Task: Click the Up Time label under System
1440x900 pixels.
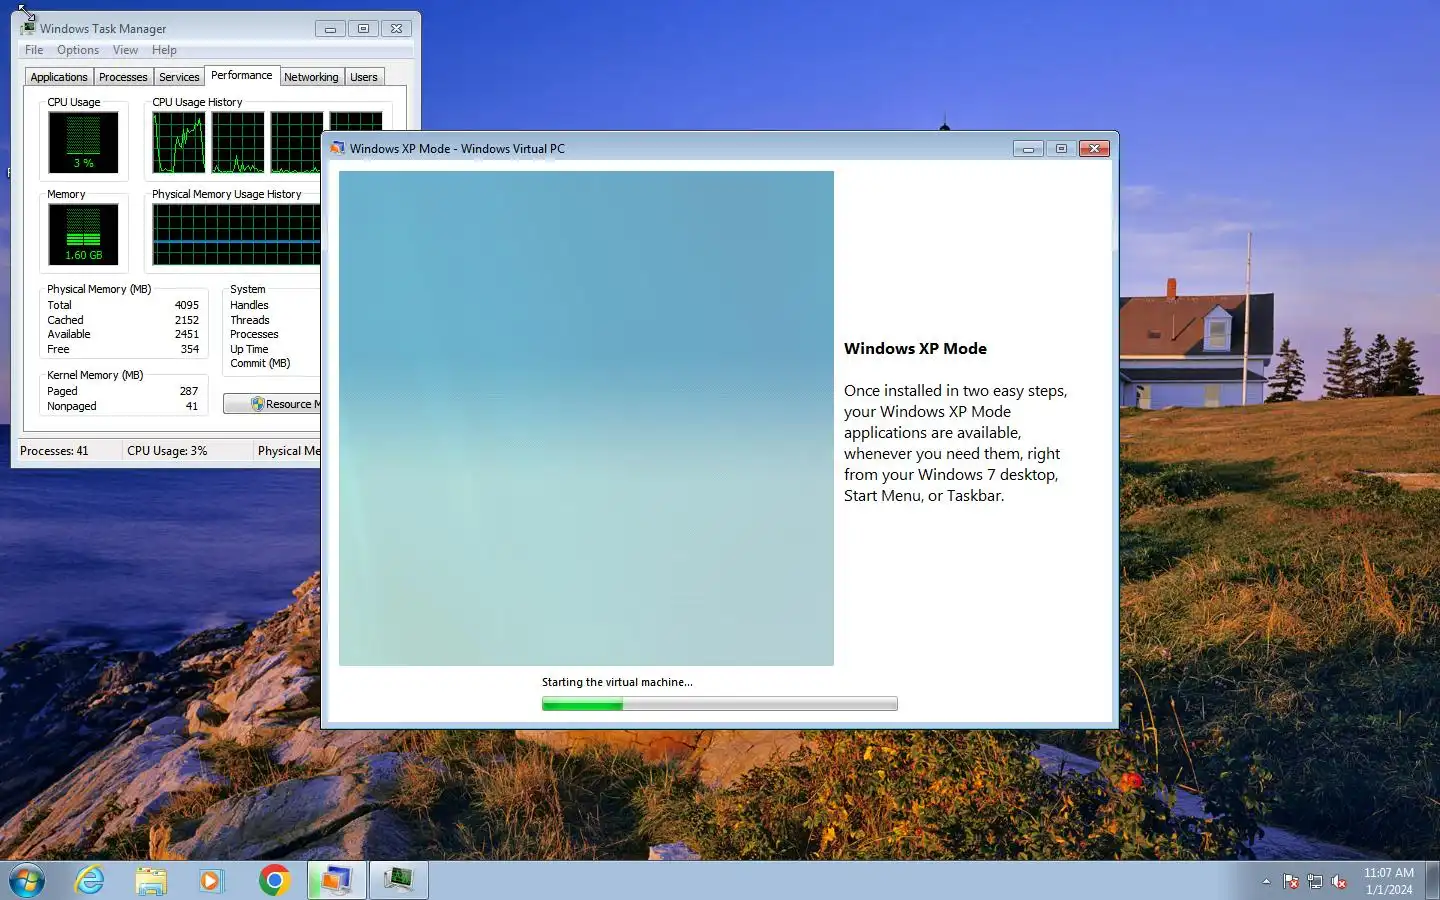Action: (249, 349)
